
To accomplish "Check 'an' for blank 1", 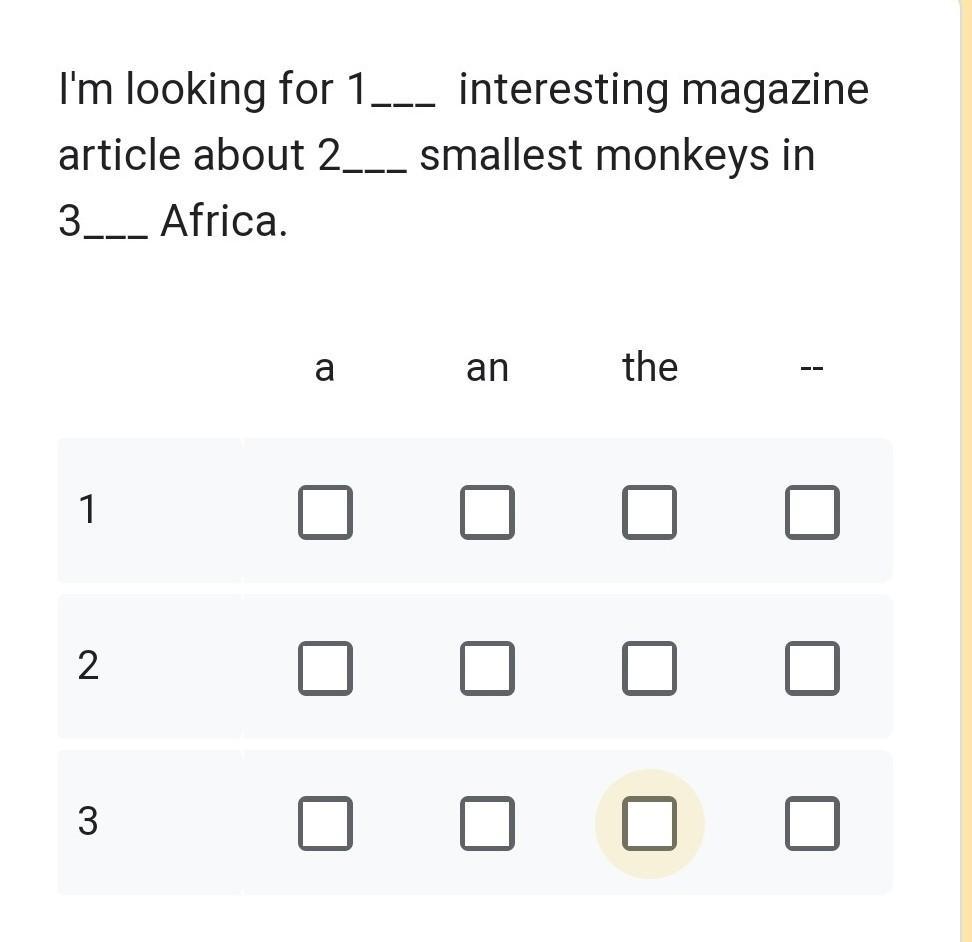I will click(487, 512).
